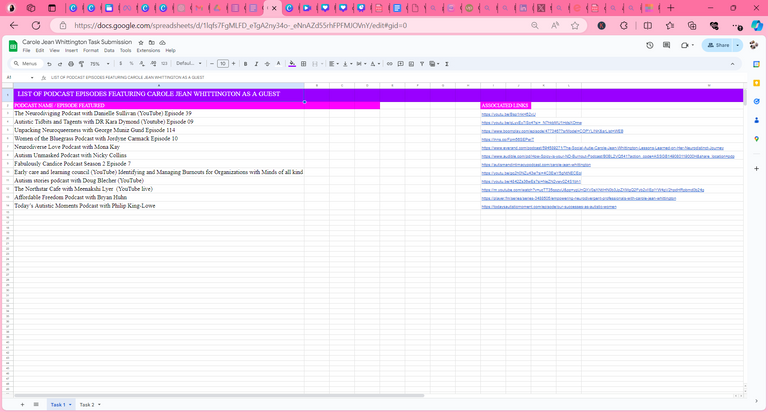The height and width of the screenshot is (412, 768).
Task: Format cell as percent
Action: (x=131, y=64)
